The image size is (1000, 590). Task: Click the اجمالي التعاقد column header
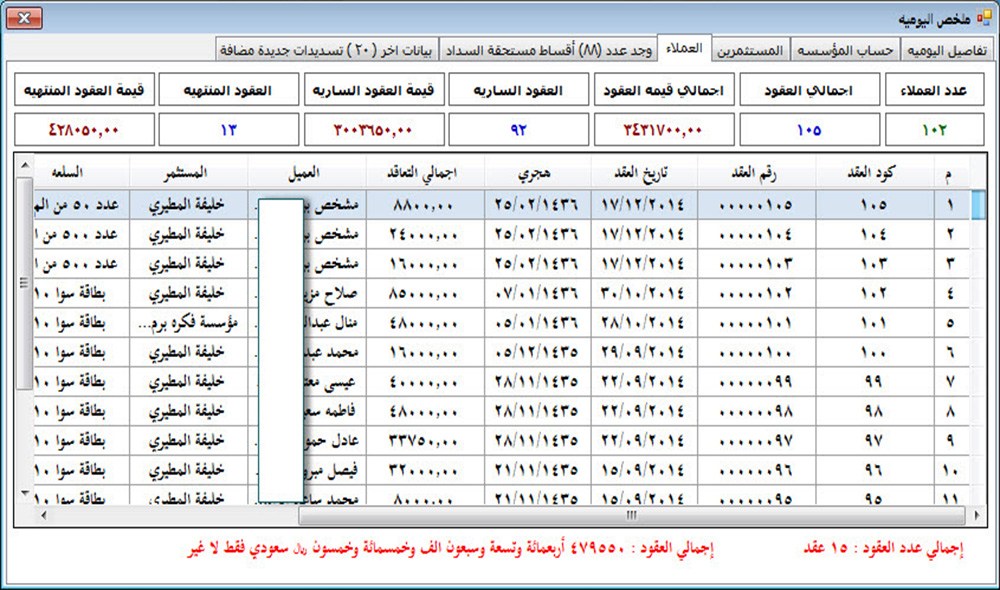point(421,172)
